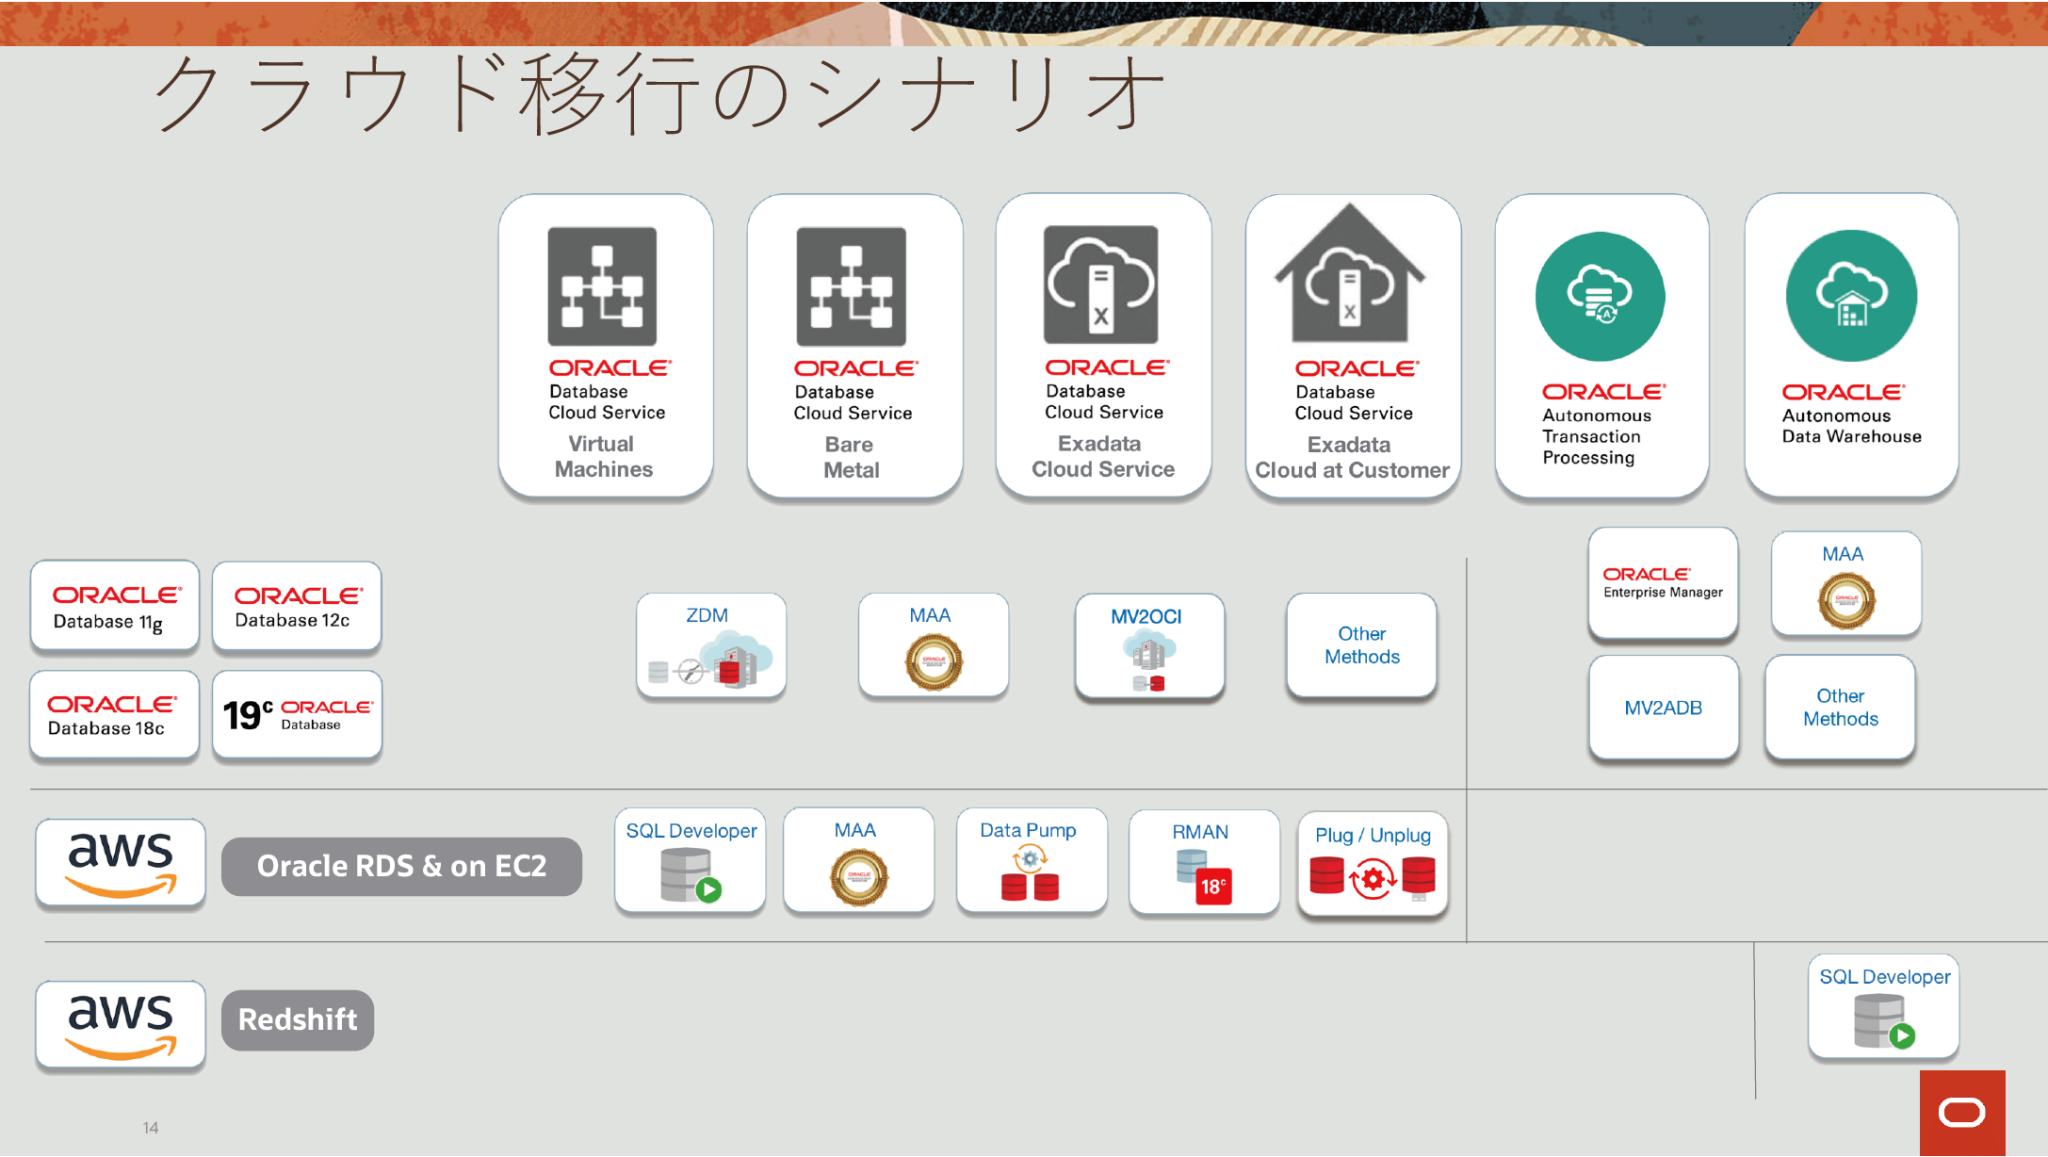Image resolution: width=2048 pixels, height=1157 pixels.
Task: Select the Plug / Unplug tool card
Action: pos(1373,864)
